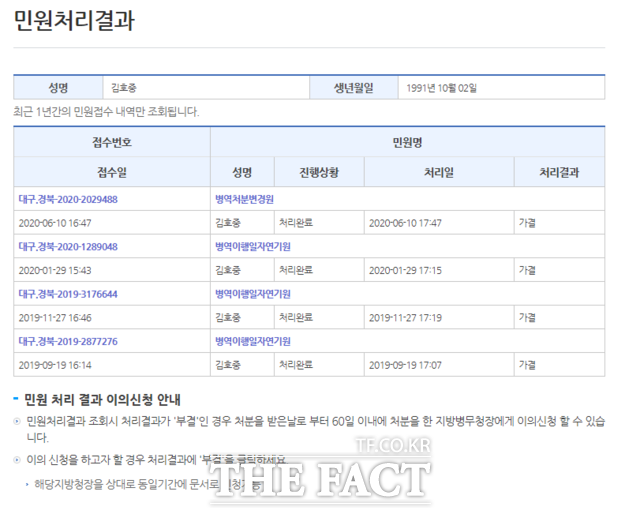
Task: Click the 처리결과 column header
Action: coord(559,172)
